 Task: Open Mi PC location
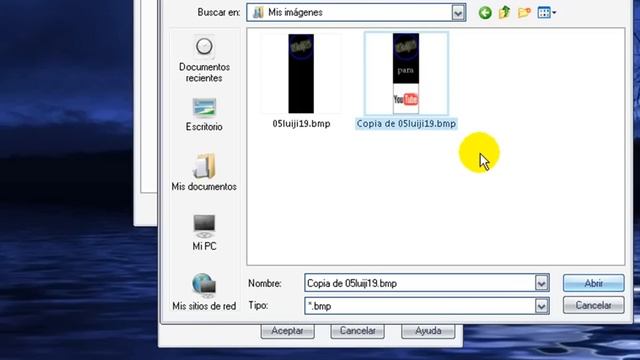[204, 233]
